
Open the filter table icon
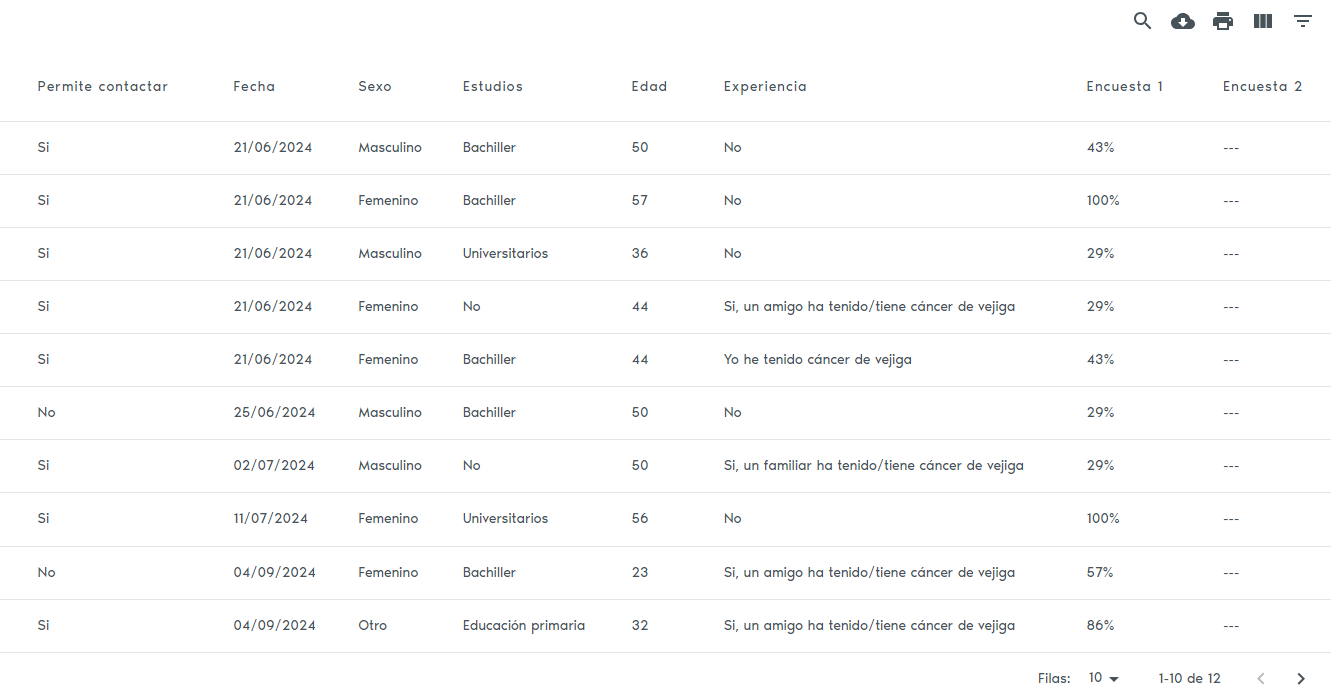point(1303,21)
